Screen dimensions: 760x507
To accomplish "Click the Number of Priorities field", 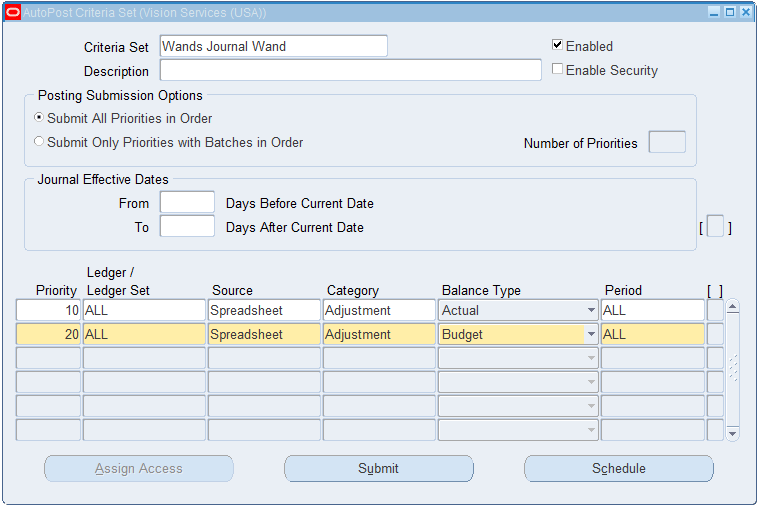I will coord(667,142).
